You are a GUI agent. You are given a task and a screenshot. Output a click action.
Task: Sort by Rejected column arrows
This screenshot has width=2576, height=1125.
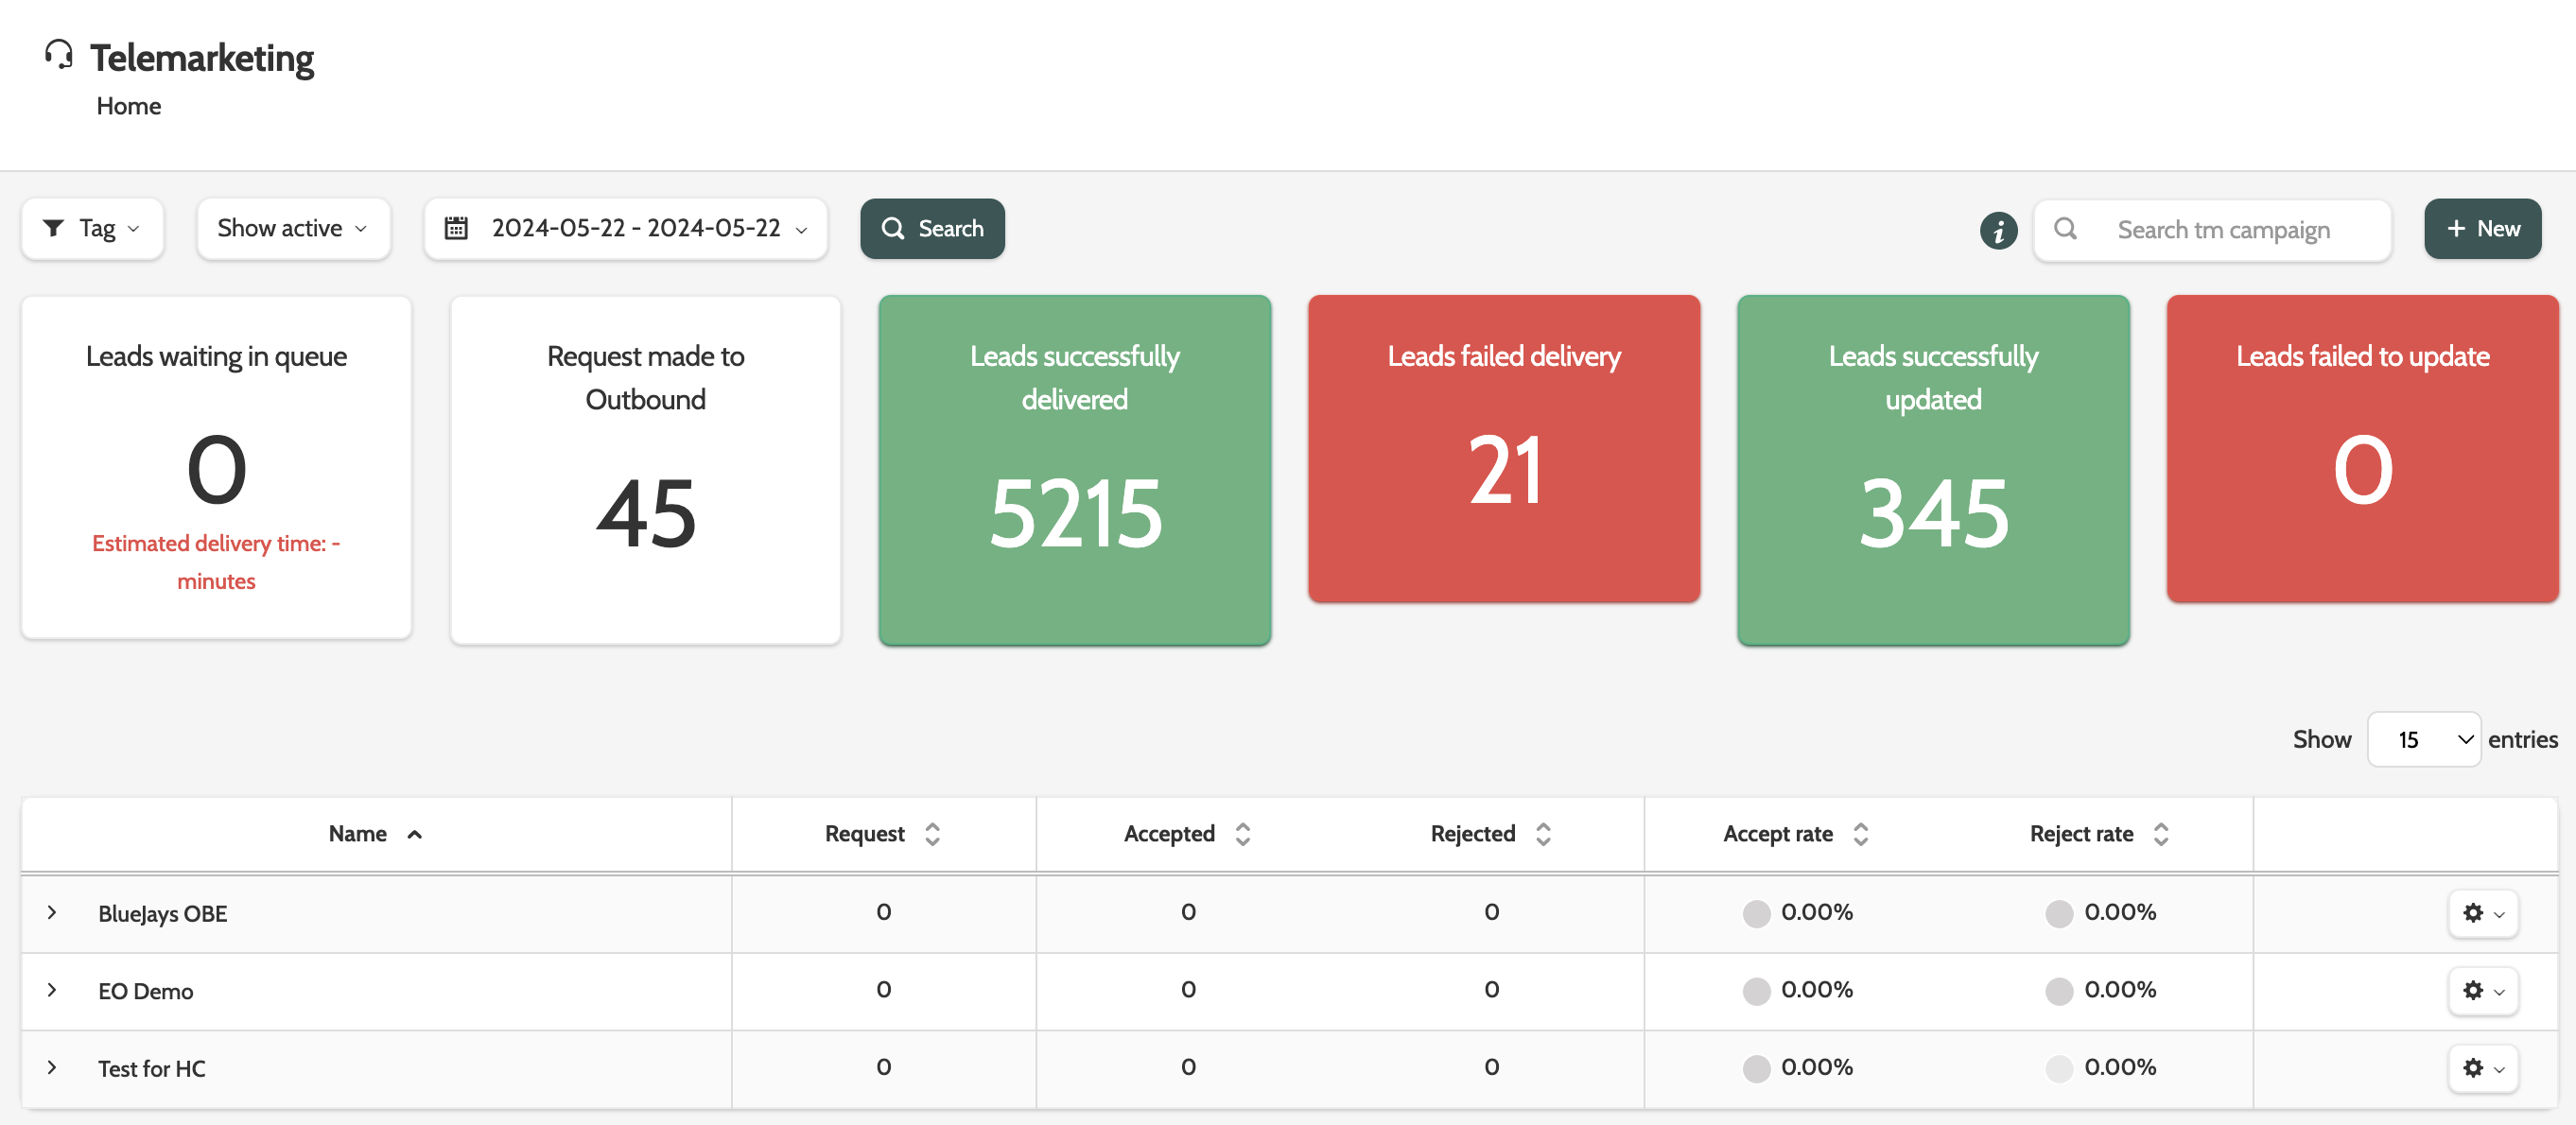click(x=1543, y=834)
